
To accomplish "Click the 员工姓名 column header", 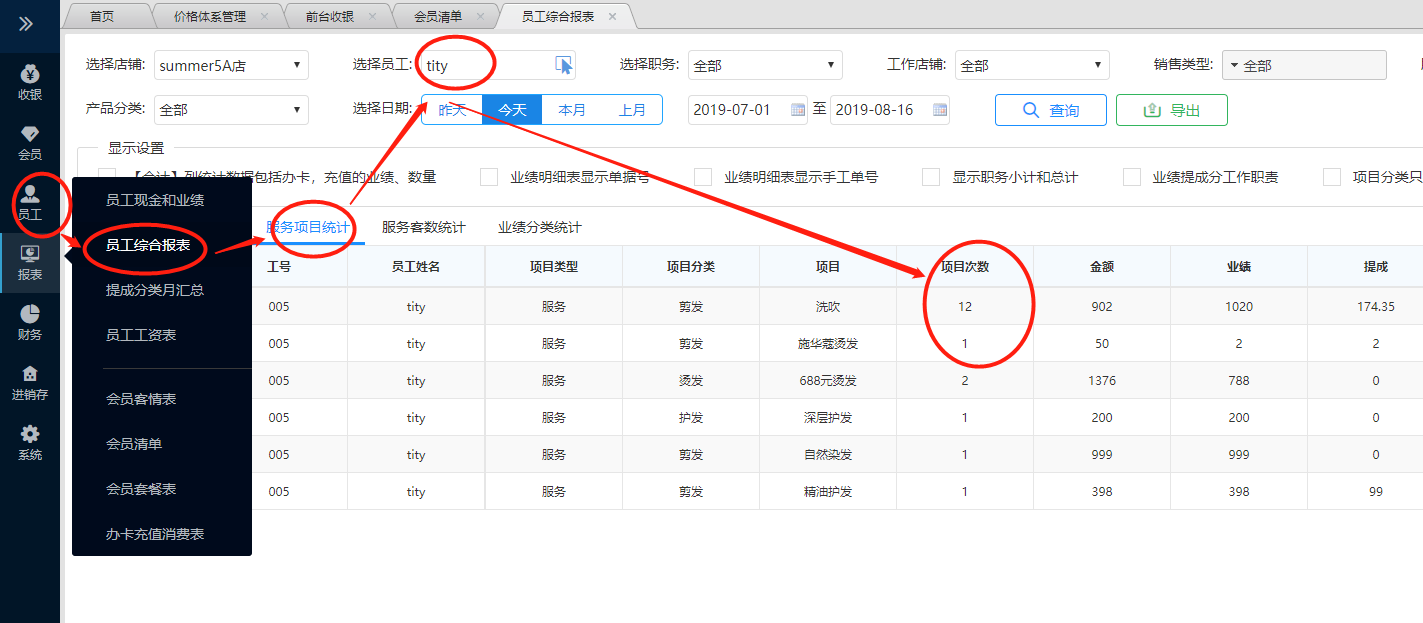I will point(416,267).
